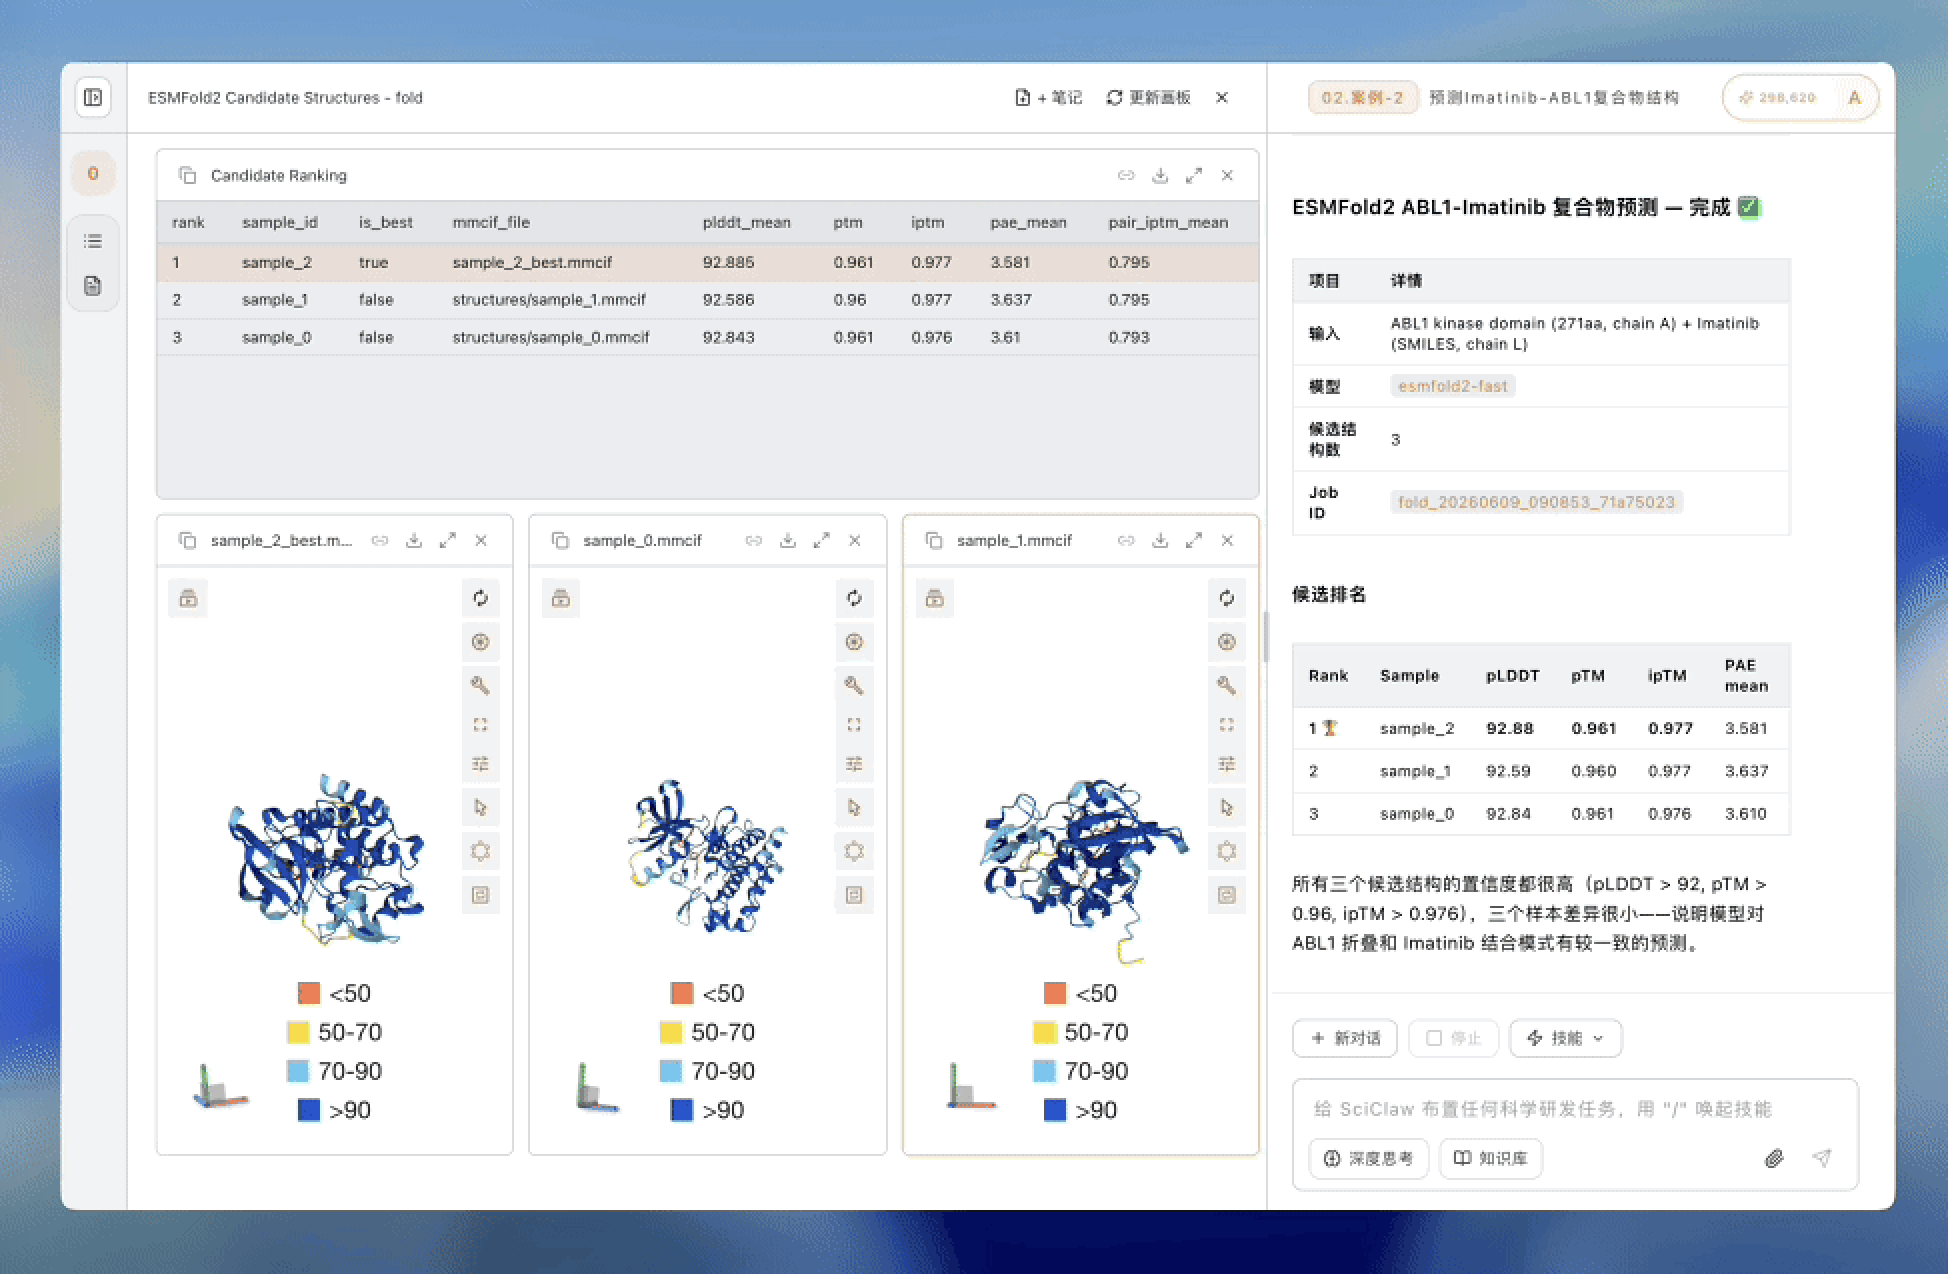Image resolution: width=1948 pixels, height=1274 pixels.
Task: Click the >90 blue swatch in sample_1 legend
Action: click(1055, 1110)
